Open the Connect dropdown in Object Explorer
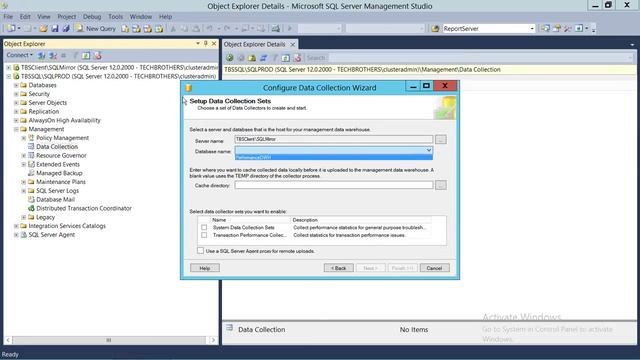Viewport: 640px width, 360px height. click(19, 55)
